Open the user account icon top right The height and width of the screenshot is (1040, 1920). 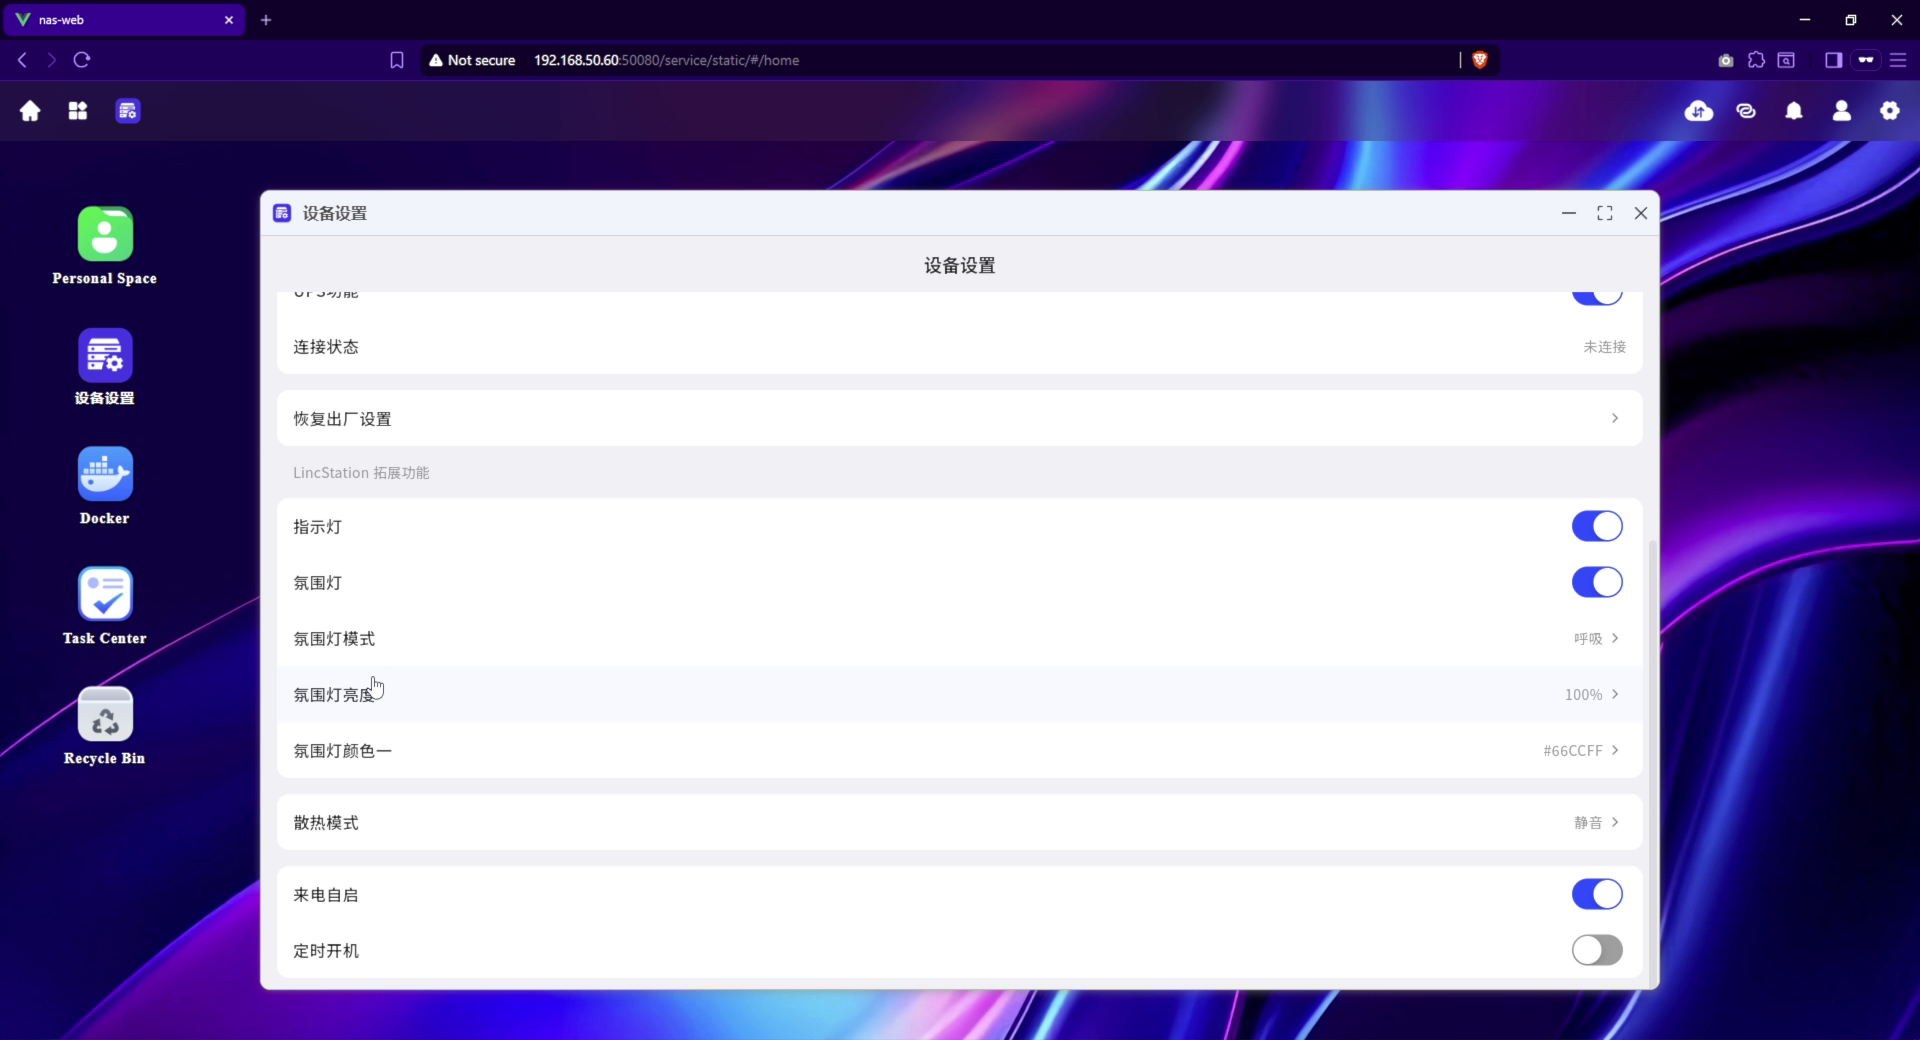1841,111
